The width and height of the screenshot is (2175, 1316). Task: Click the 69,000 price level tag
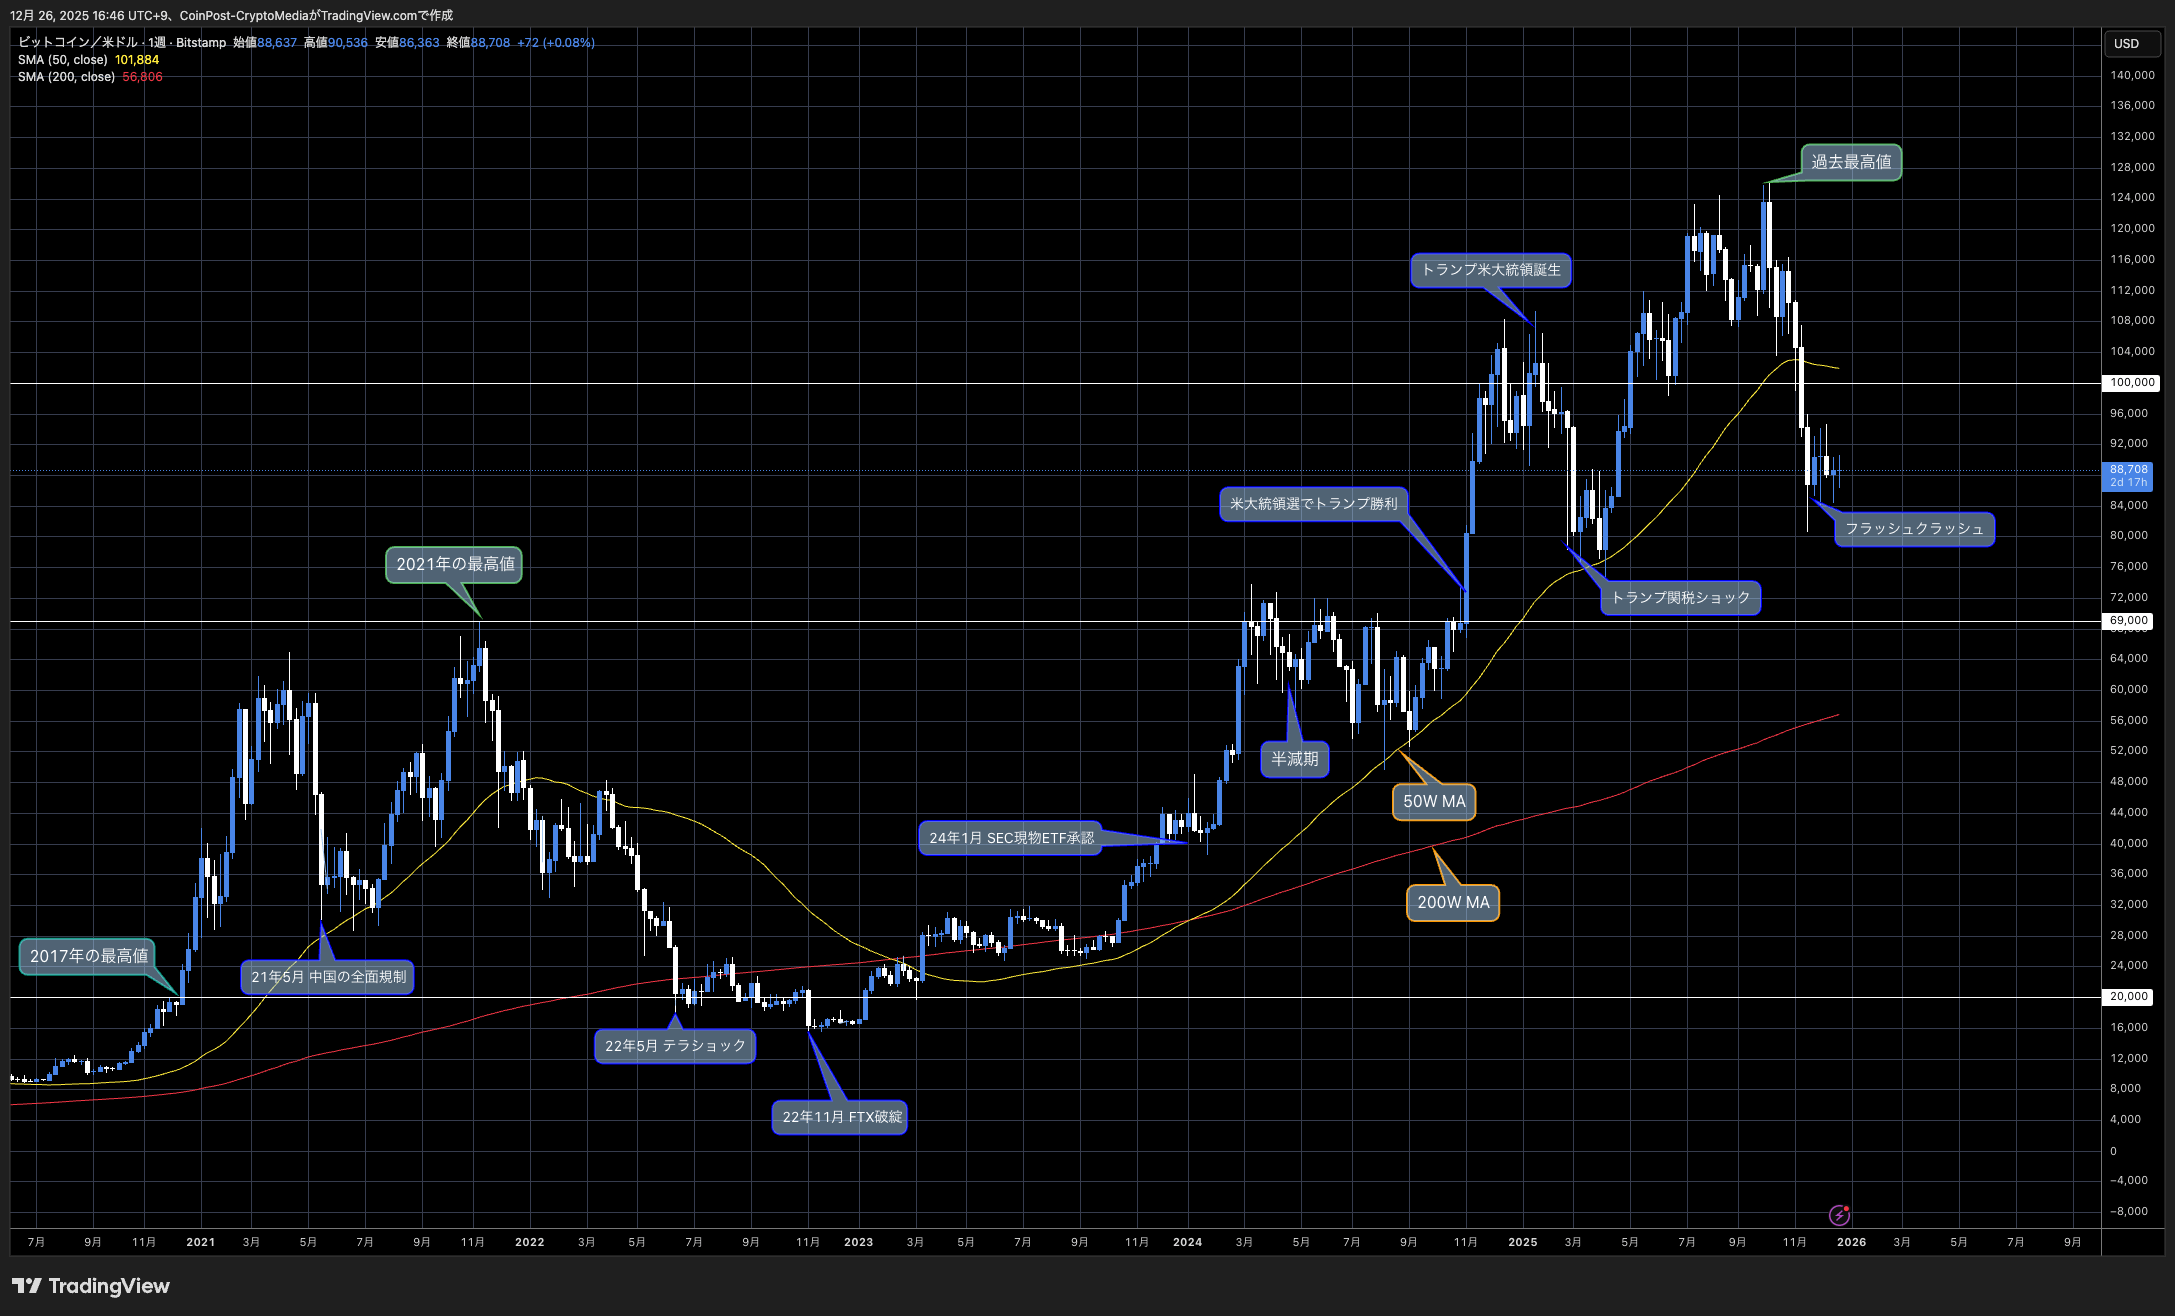point(2129,621)
